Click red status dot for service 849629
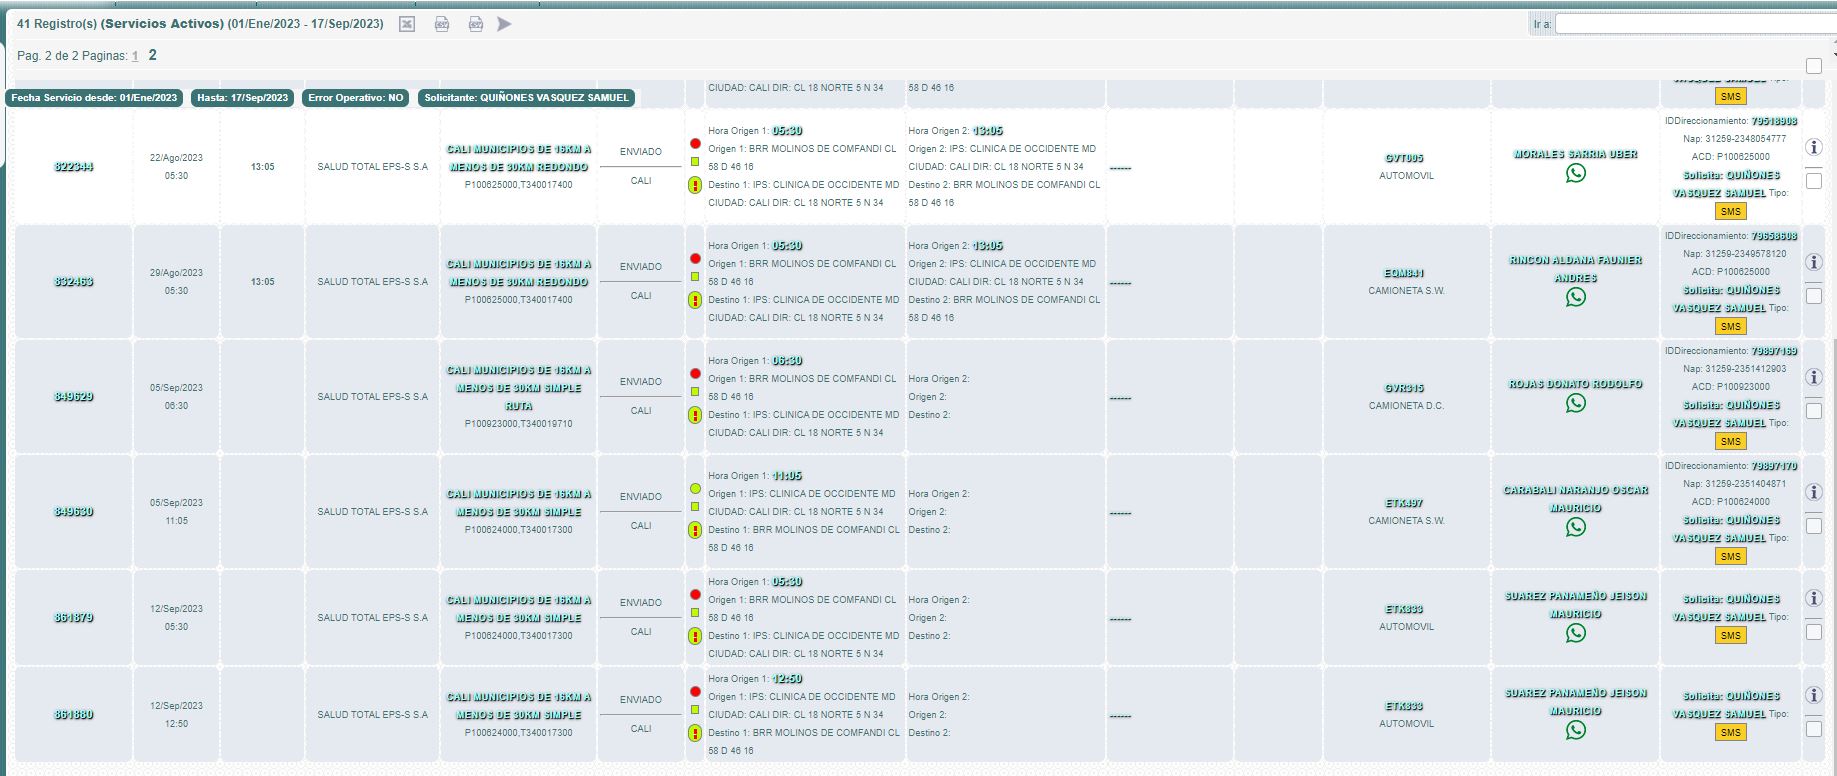Image resolution: width=1837 pixels, height=776 pixels. point(695,374)
